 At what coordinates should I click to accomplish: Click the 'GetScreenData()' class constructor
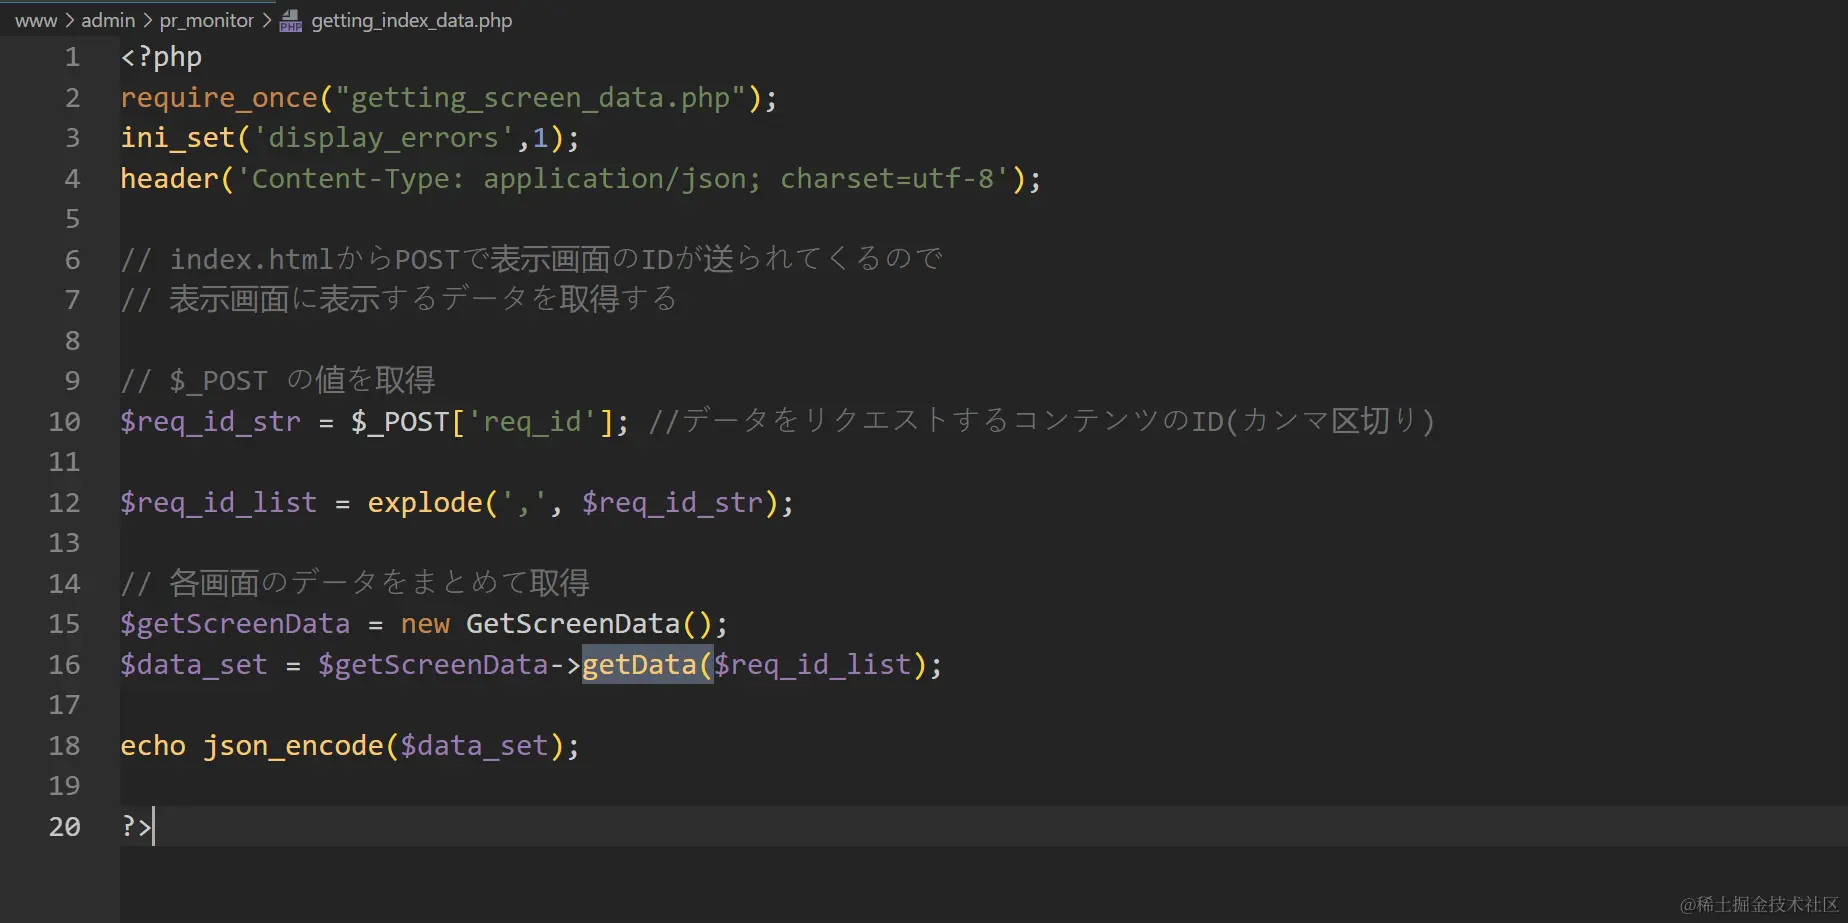coord(589,624)
